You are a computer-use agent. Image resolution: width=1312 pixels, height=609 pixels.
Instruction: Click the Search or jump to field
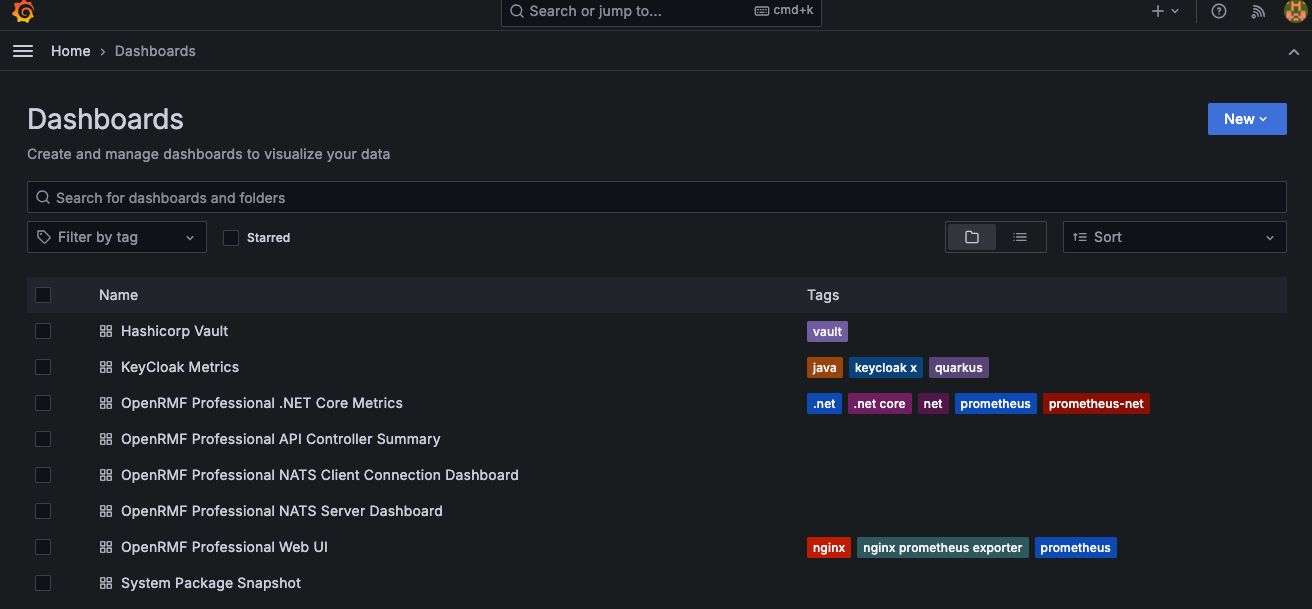661,12
